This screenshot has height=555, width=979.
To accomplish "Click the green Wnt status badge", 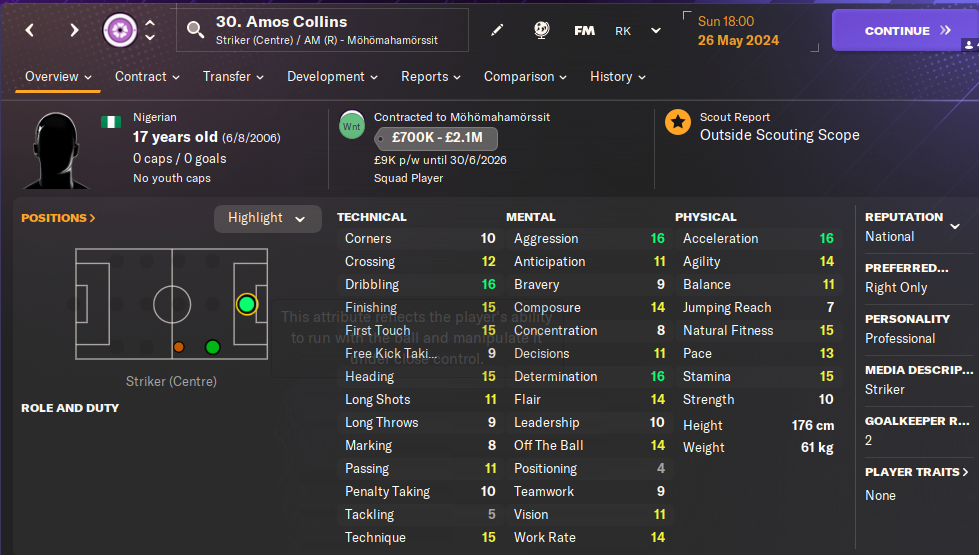I will pos(352,126).
